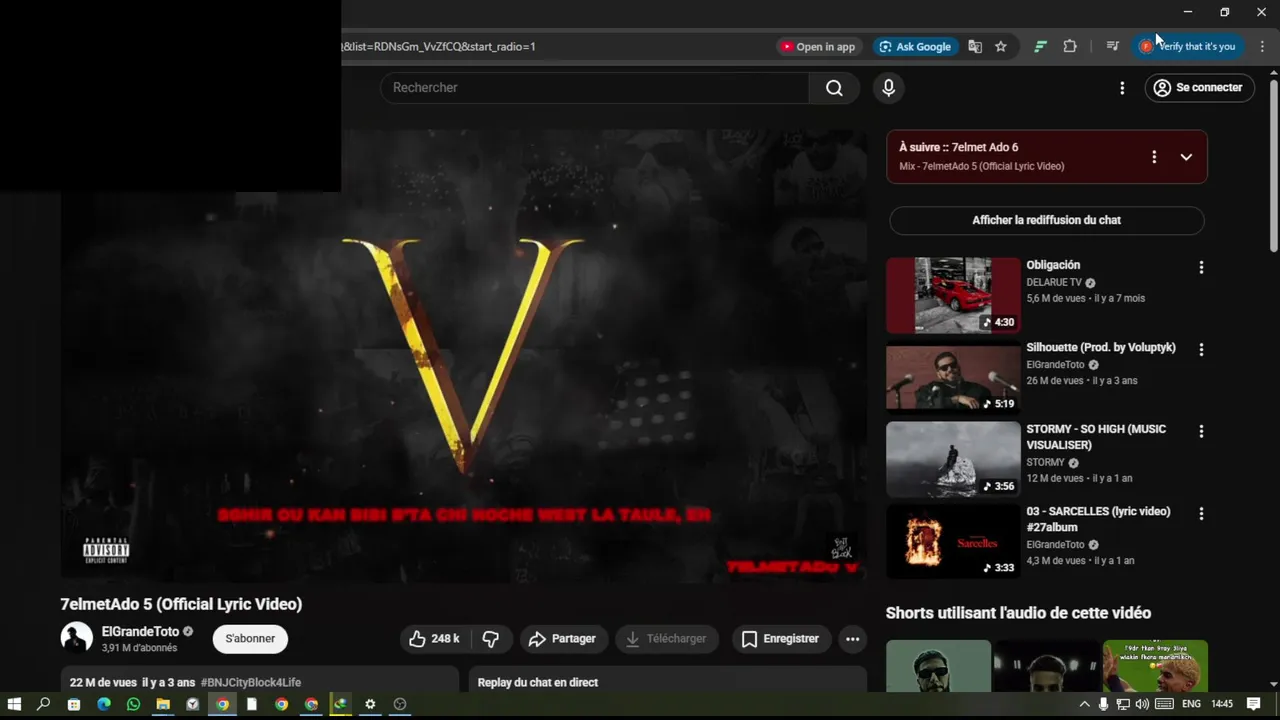Open the green striped extension icon
This screenshot has height=720, width=1280.
tap(1040, 46)
